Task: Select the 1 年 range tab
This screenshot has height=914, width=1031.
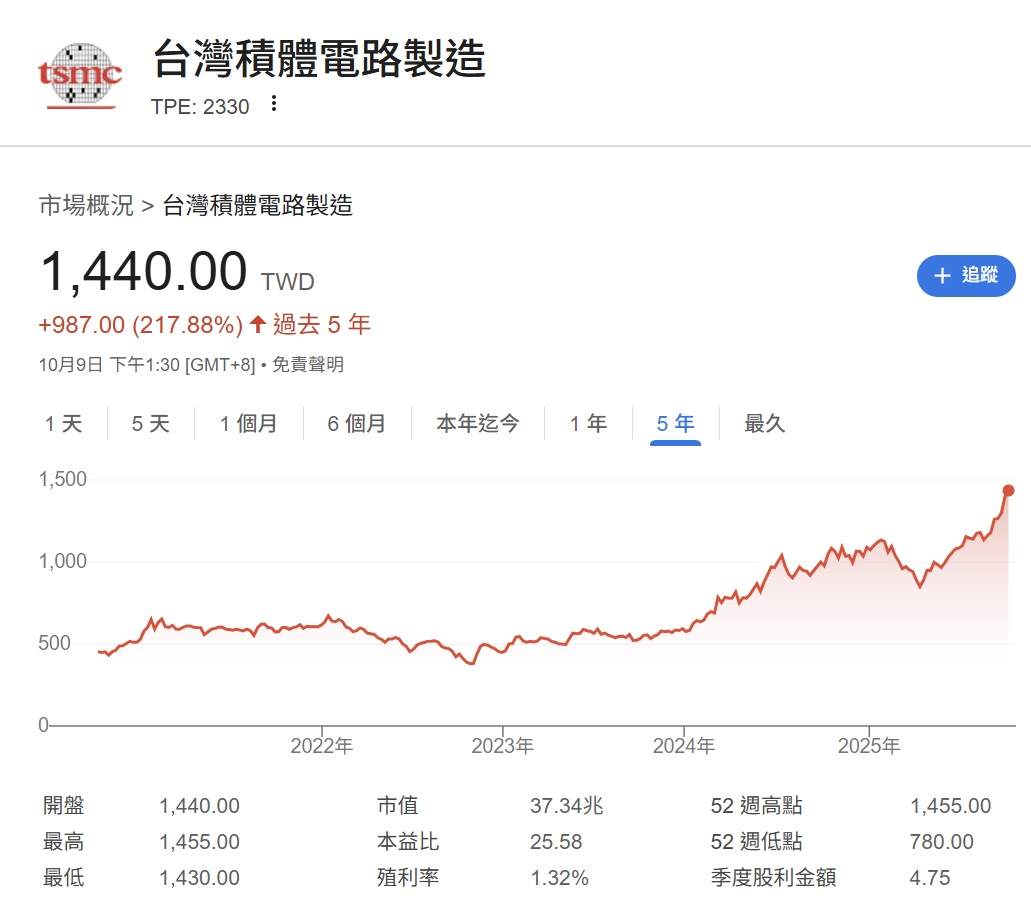Action: click(588, 423)
